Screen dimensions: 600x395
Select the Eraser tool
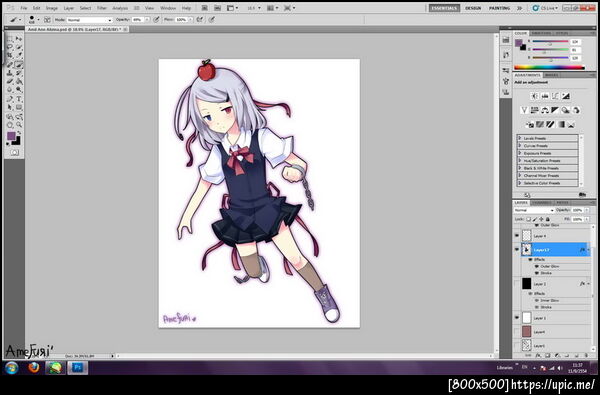[x=10, y=81]
